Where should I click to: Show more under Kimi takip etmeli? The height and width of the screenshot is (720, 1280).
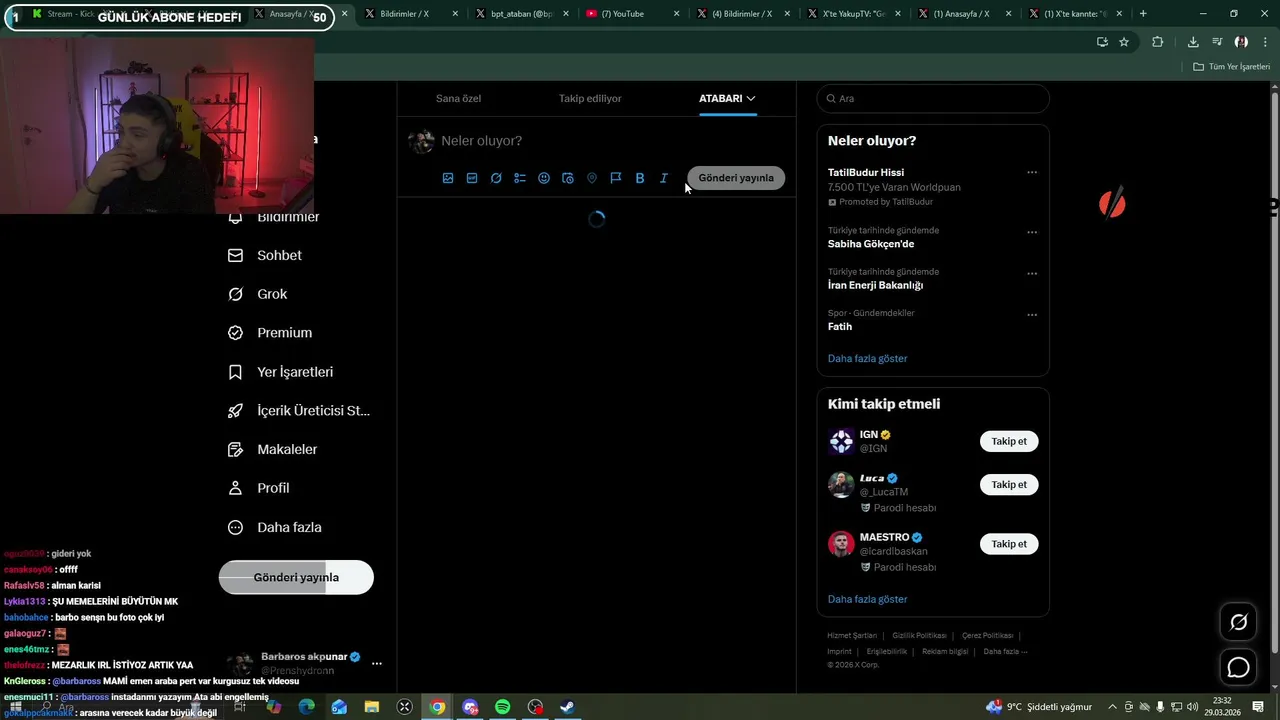(x=867, y=599)
